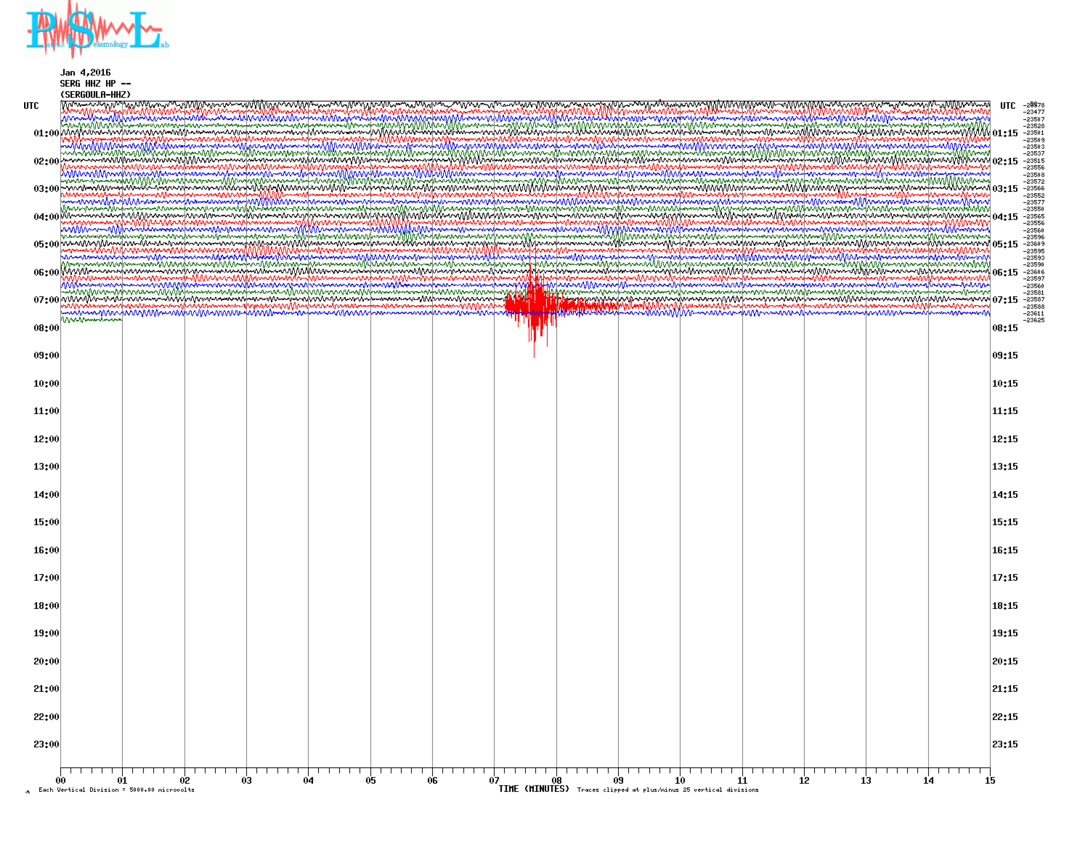The image size is (1073, 844).
Task: Click minute 15 on the bottom time axis
Action: click(x=989, y=780)
